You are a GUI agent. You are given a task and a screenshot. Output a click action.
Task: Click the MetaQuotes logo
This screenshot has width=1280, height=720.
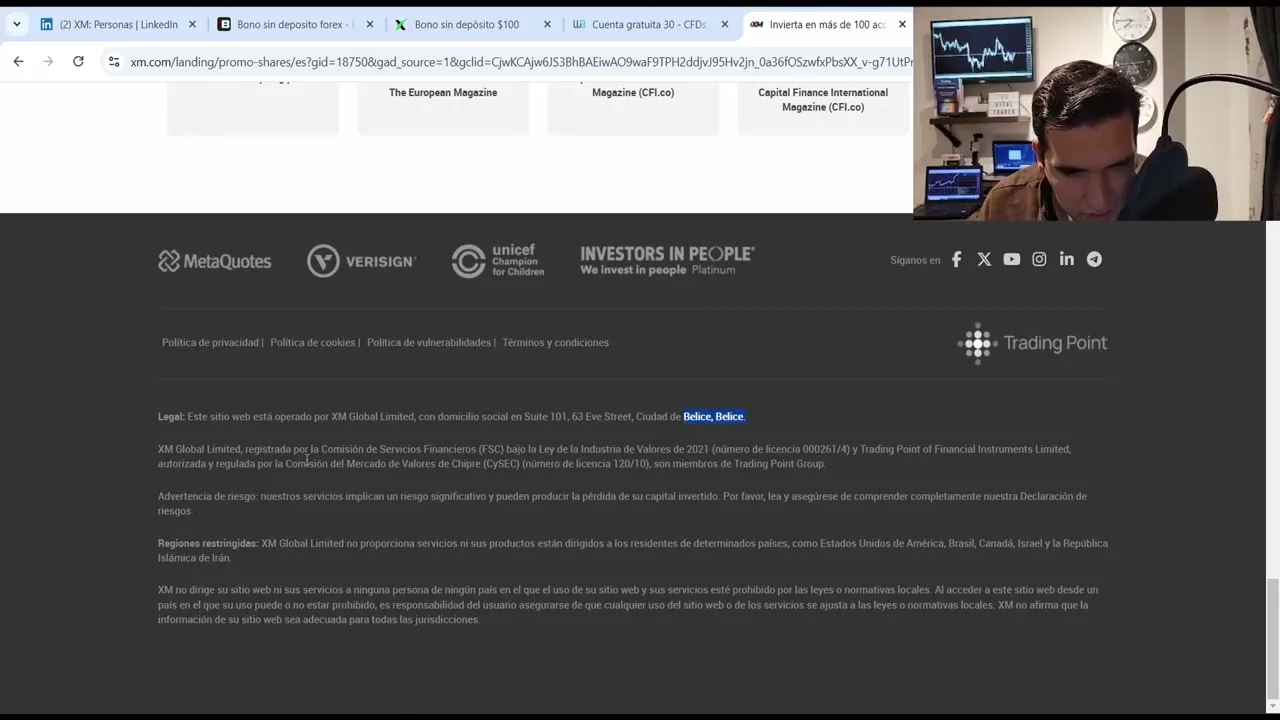tap(214, 261)
